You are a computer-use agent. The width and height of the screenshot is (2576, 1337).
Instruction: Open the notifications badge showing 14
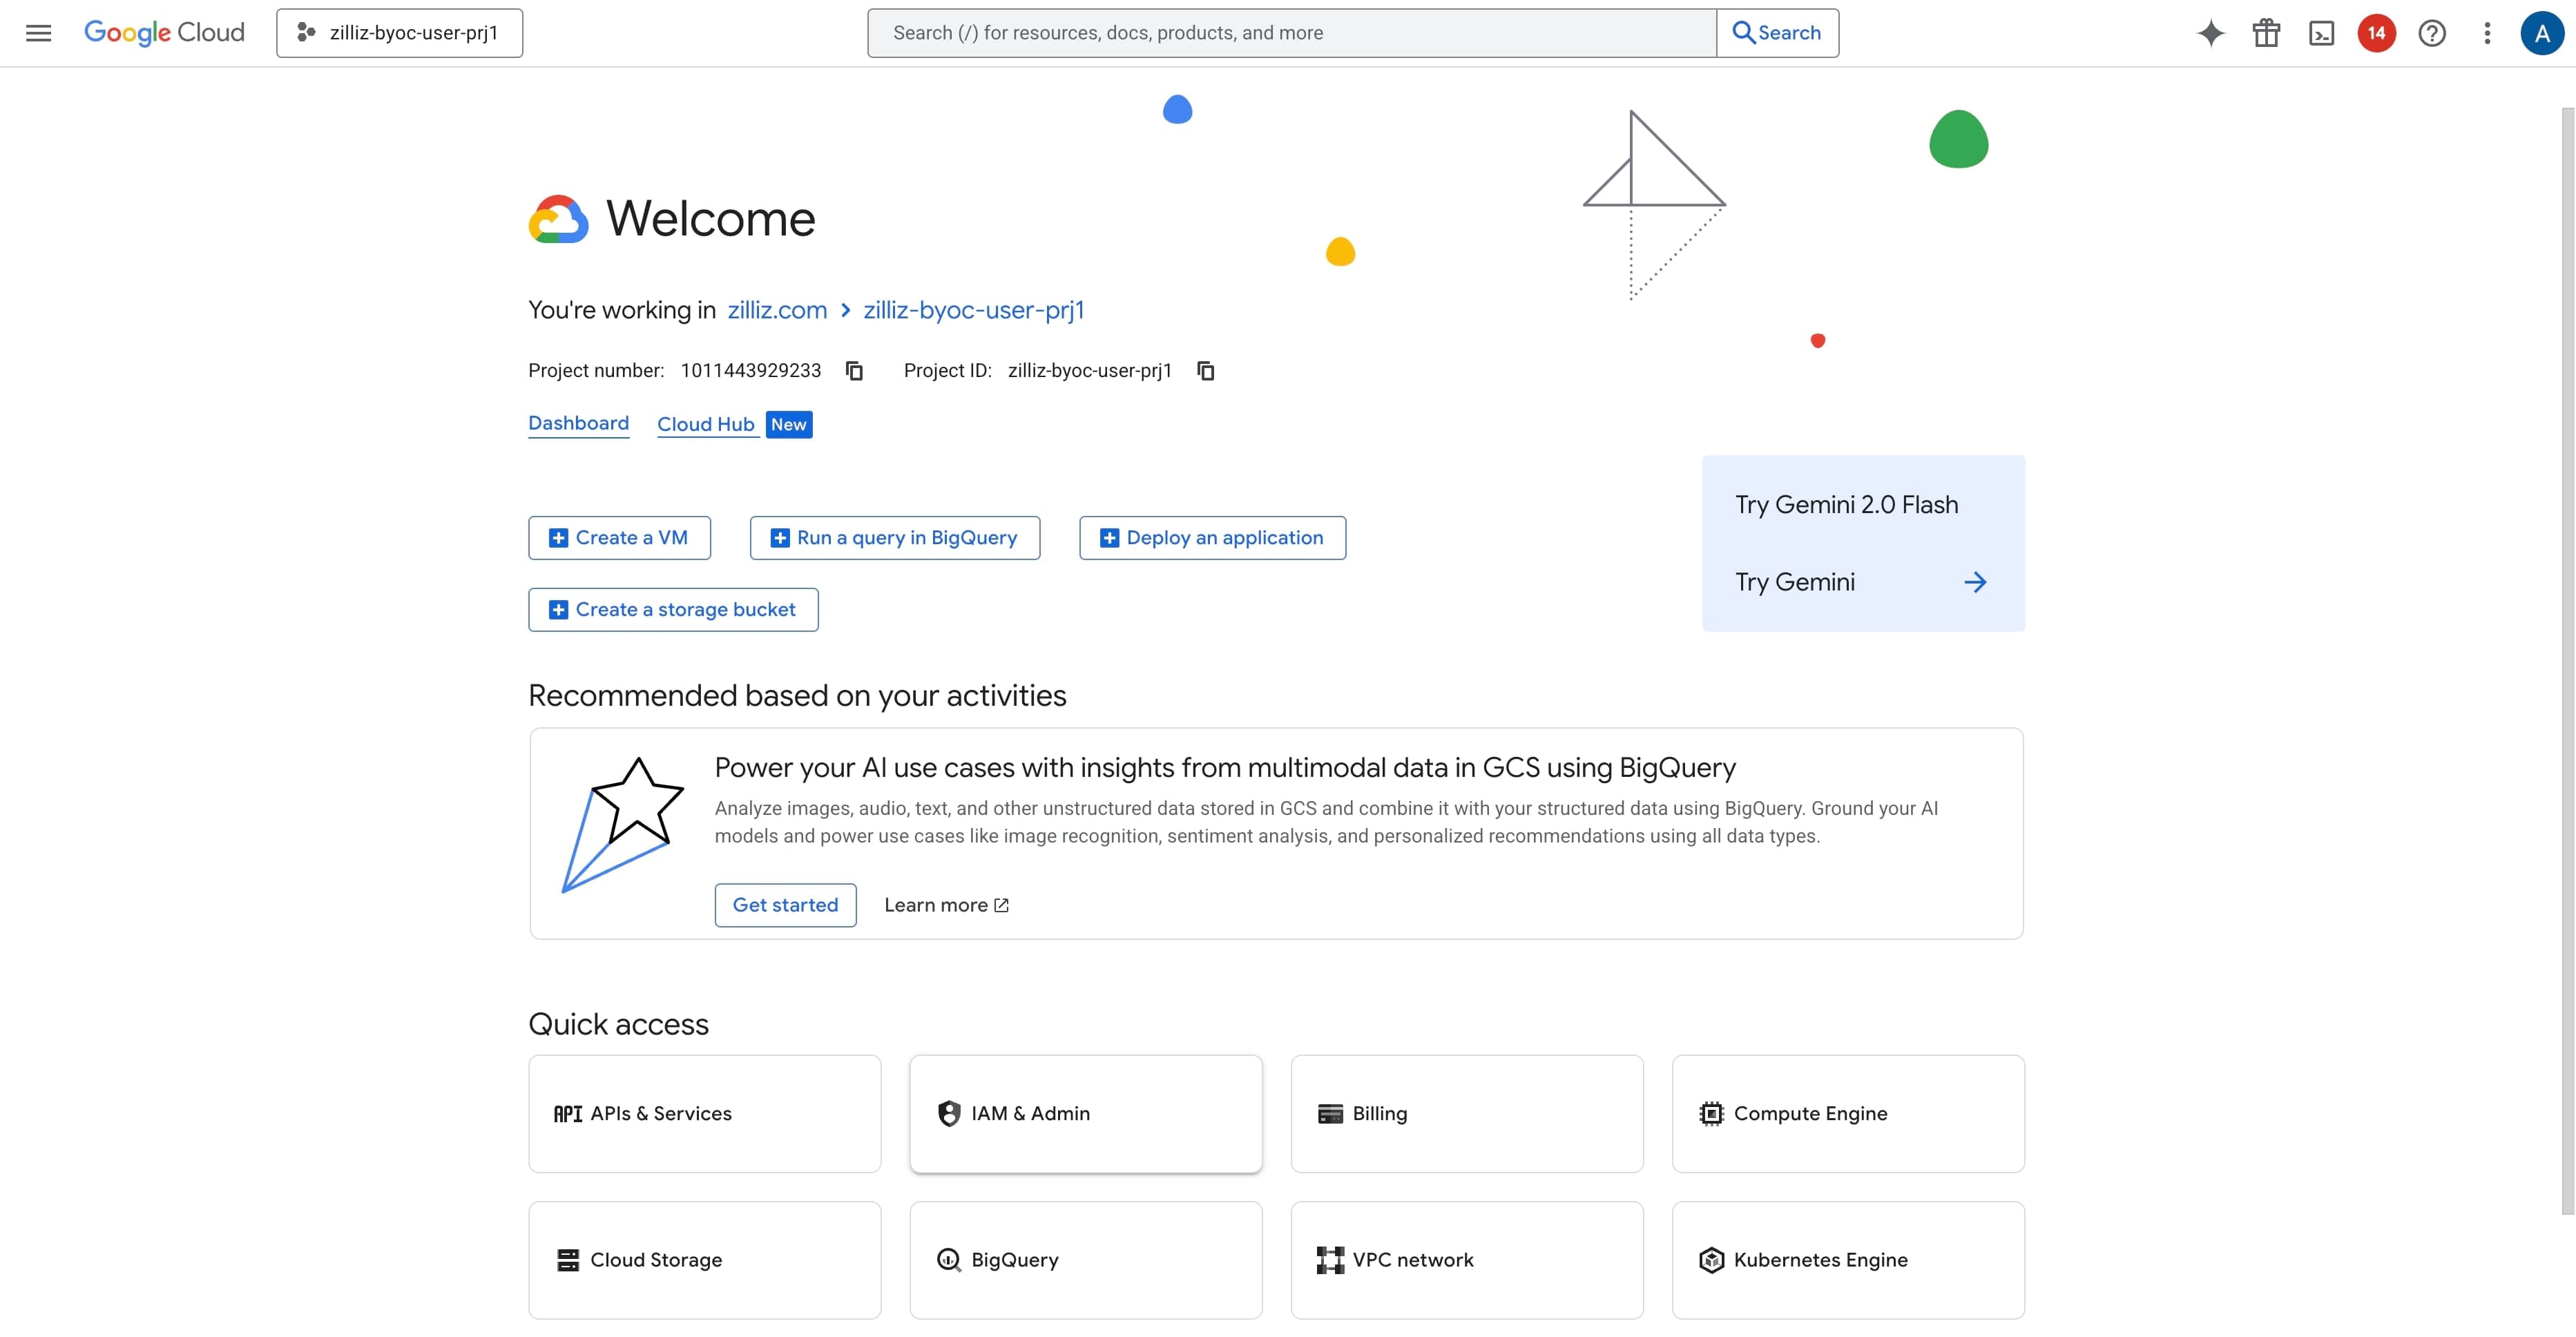tap(2376, 33)
